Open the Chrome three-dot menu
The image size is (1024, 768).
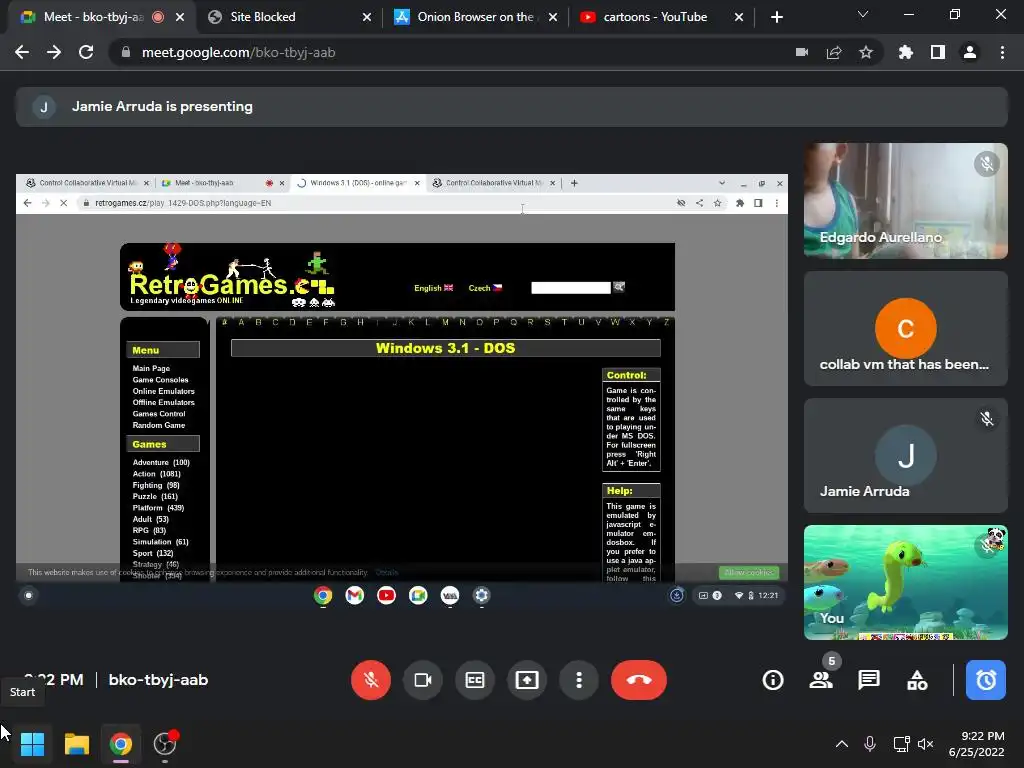(x=1002, y=52)
